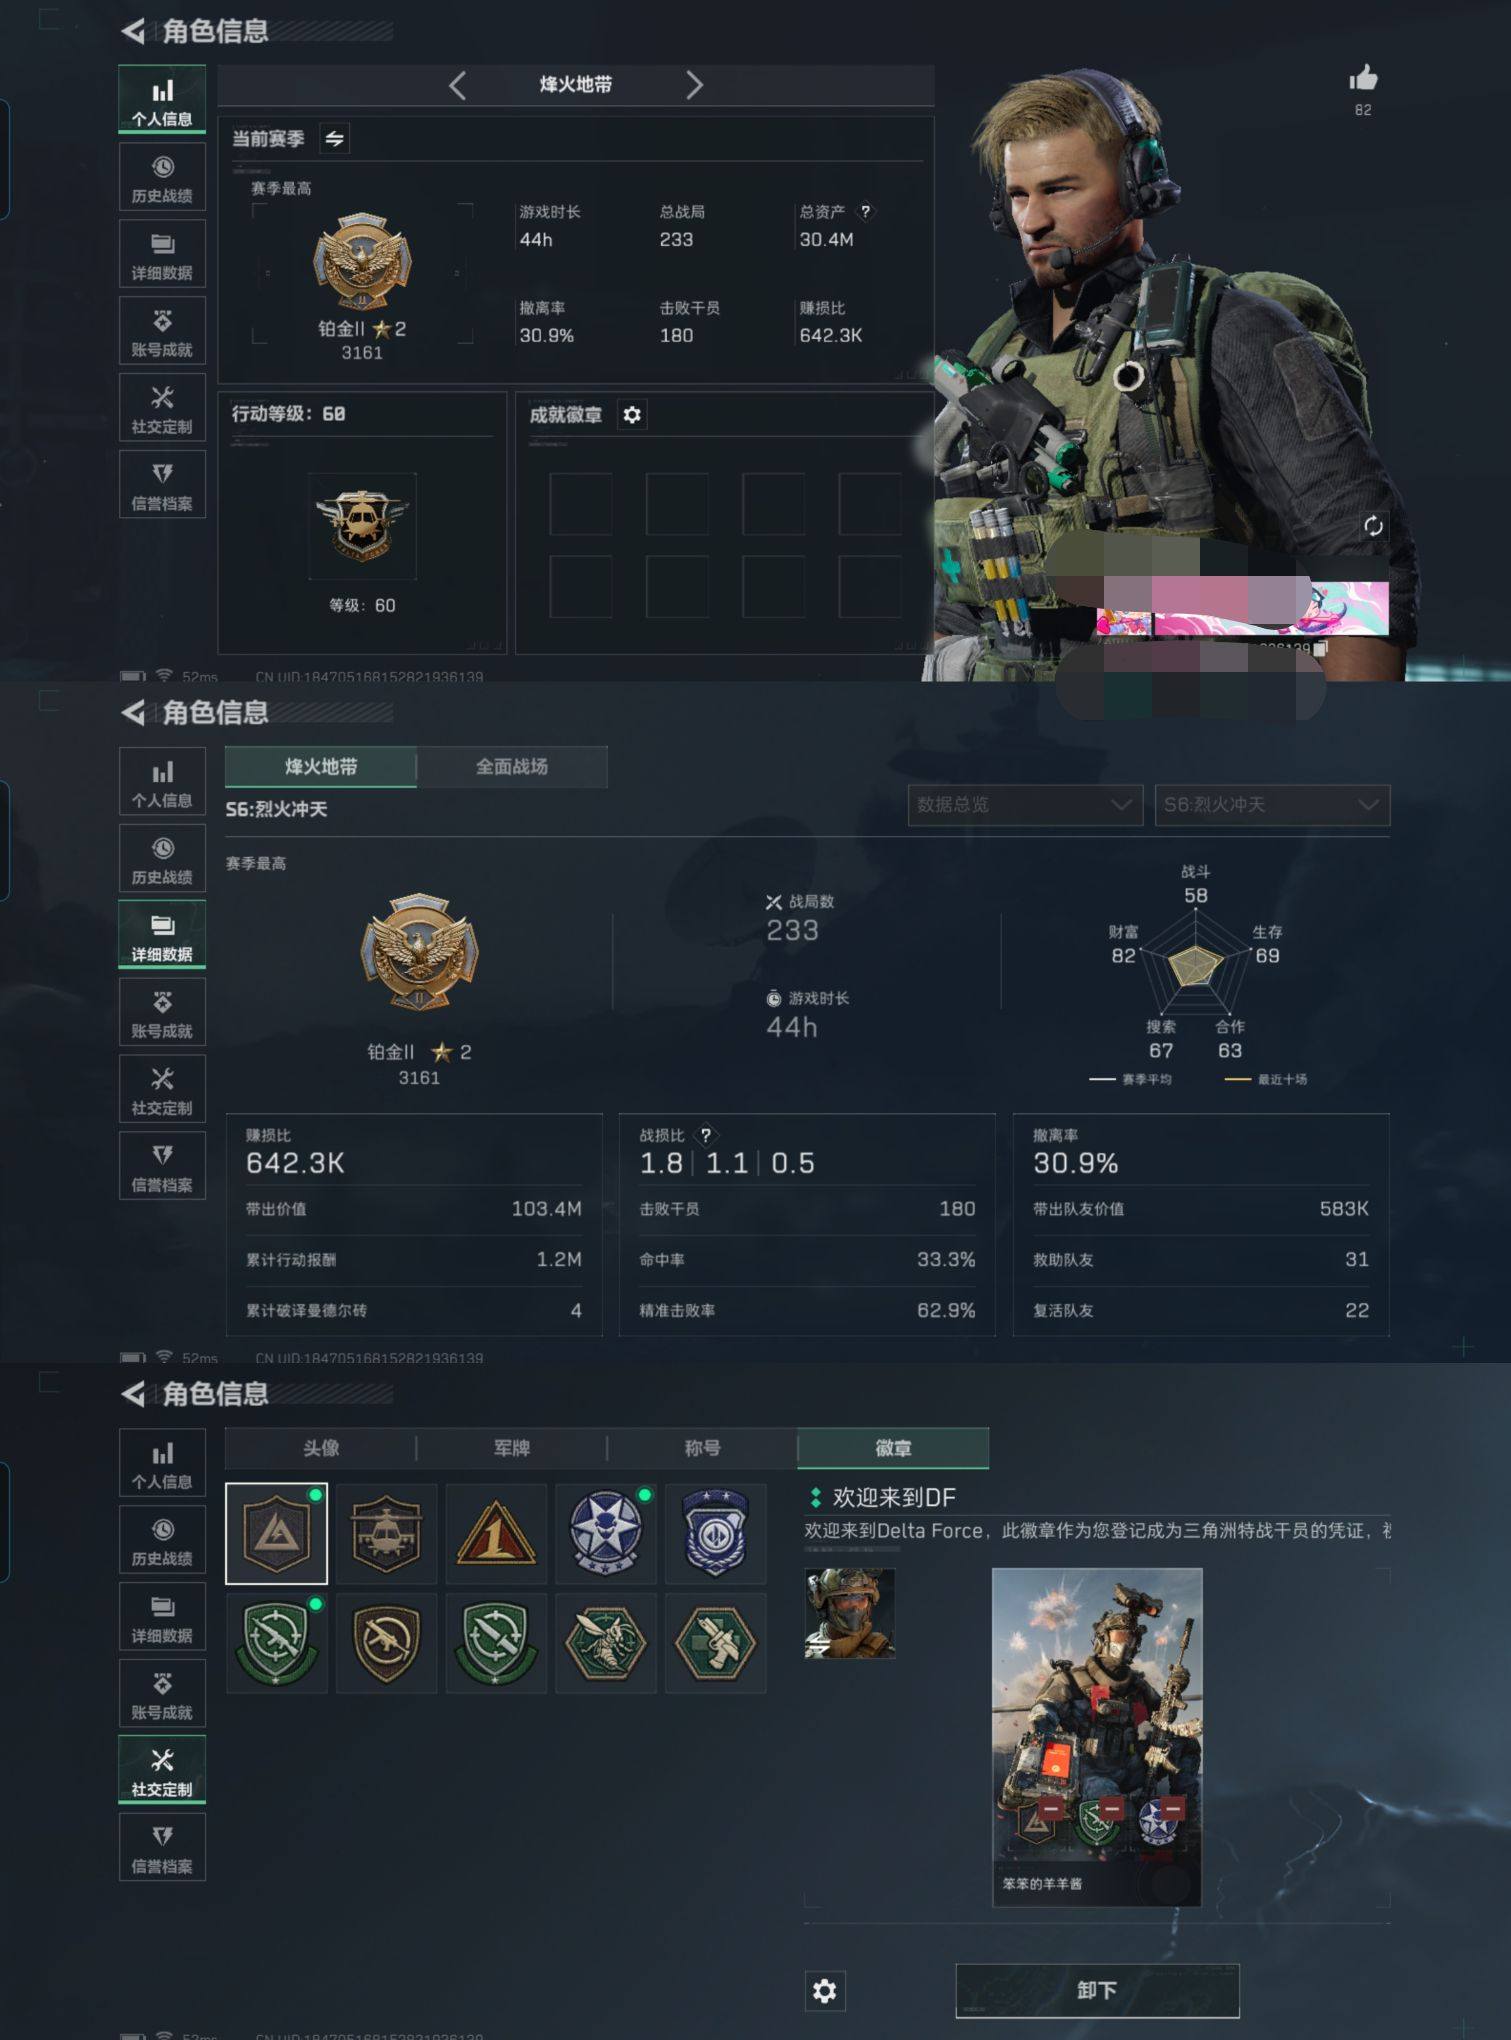This screenshot has width=1511, height=2040.
Task: Click the thumbs-up like icon
Action: (1362, 78)
